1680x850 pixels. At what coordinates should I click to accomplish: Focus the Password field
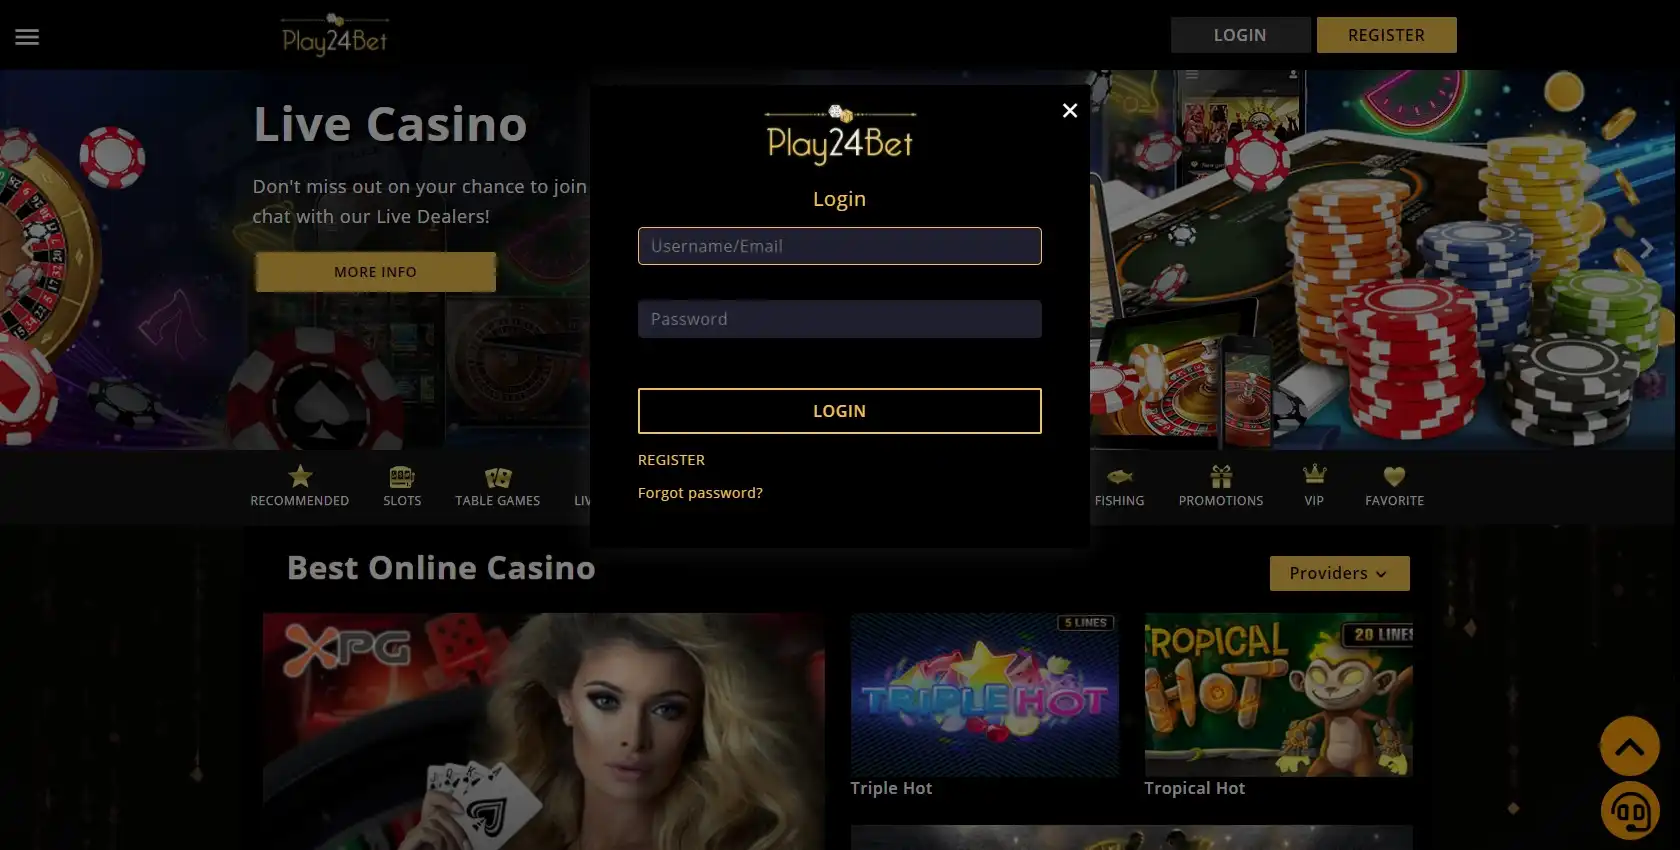pyautogui.click(x=840, y=319)
